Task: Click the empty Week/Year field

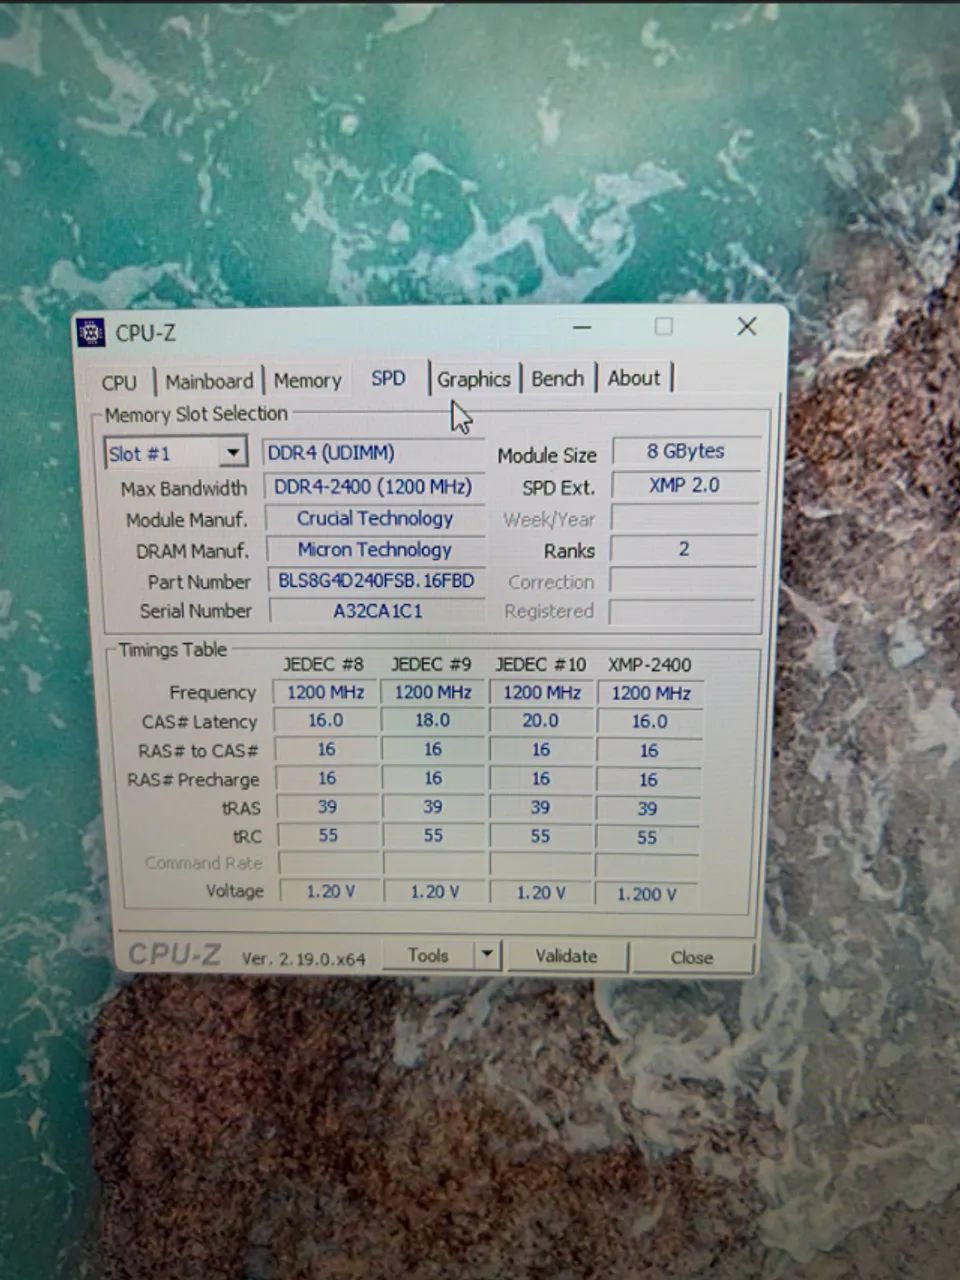Action: 683,518
